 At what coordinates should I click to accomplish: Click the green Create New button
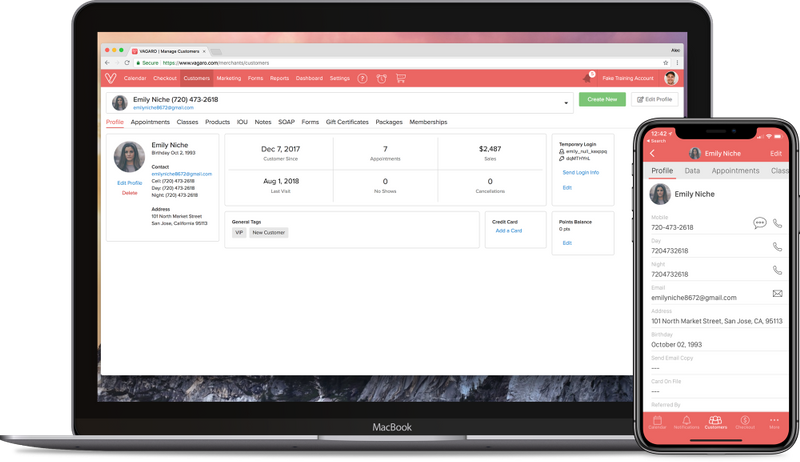point(602,99)
